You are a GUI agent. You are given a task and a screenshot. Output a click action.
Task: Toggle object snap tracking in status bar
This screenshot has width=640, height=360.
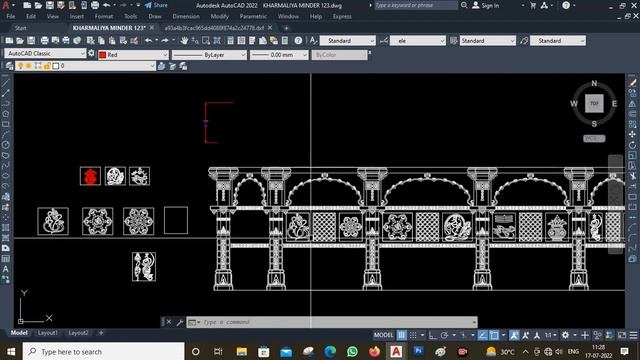[482, 335]
